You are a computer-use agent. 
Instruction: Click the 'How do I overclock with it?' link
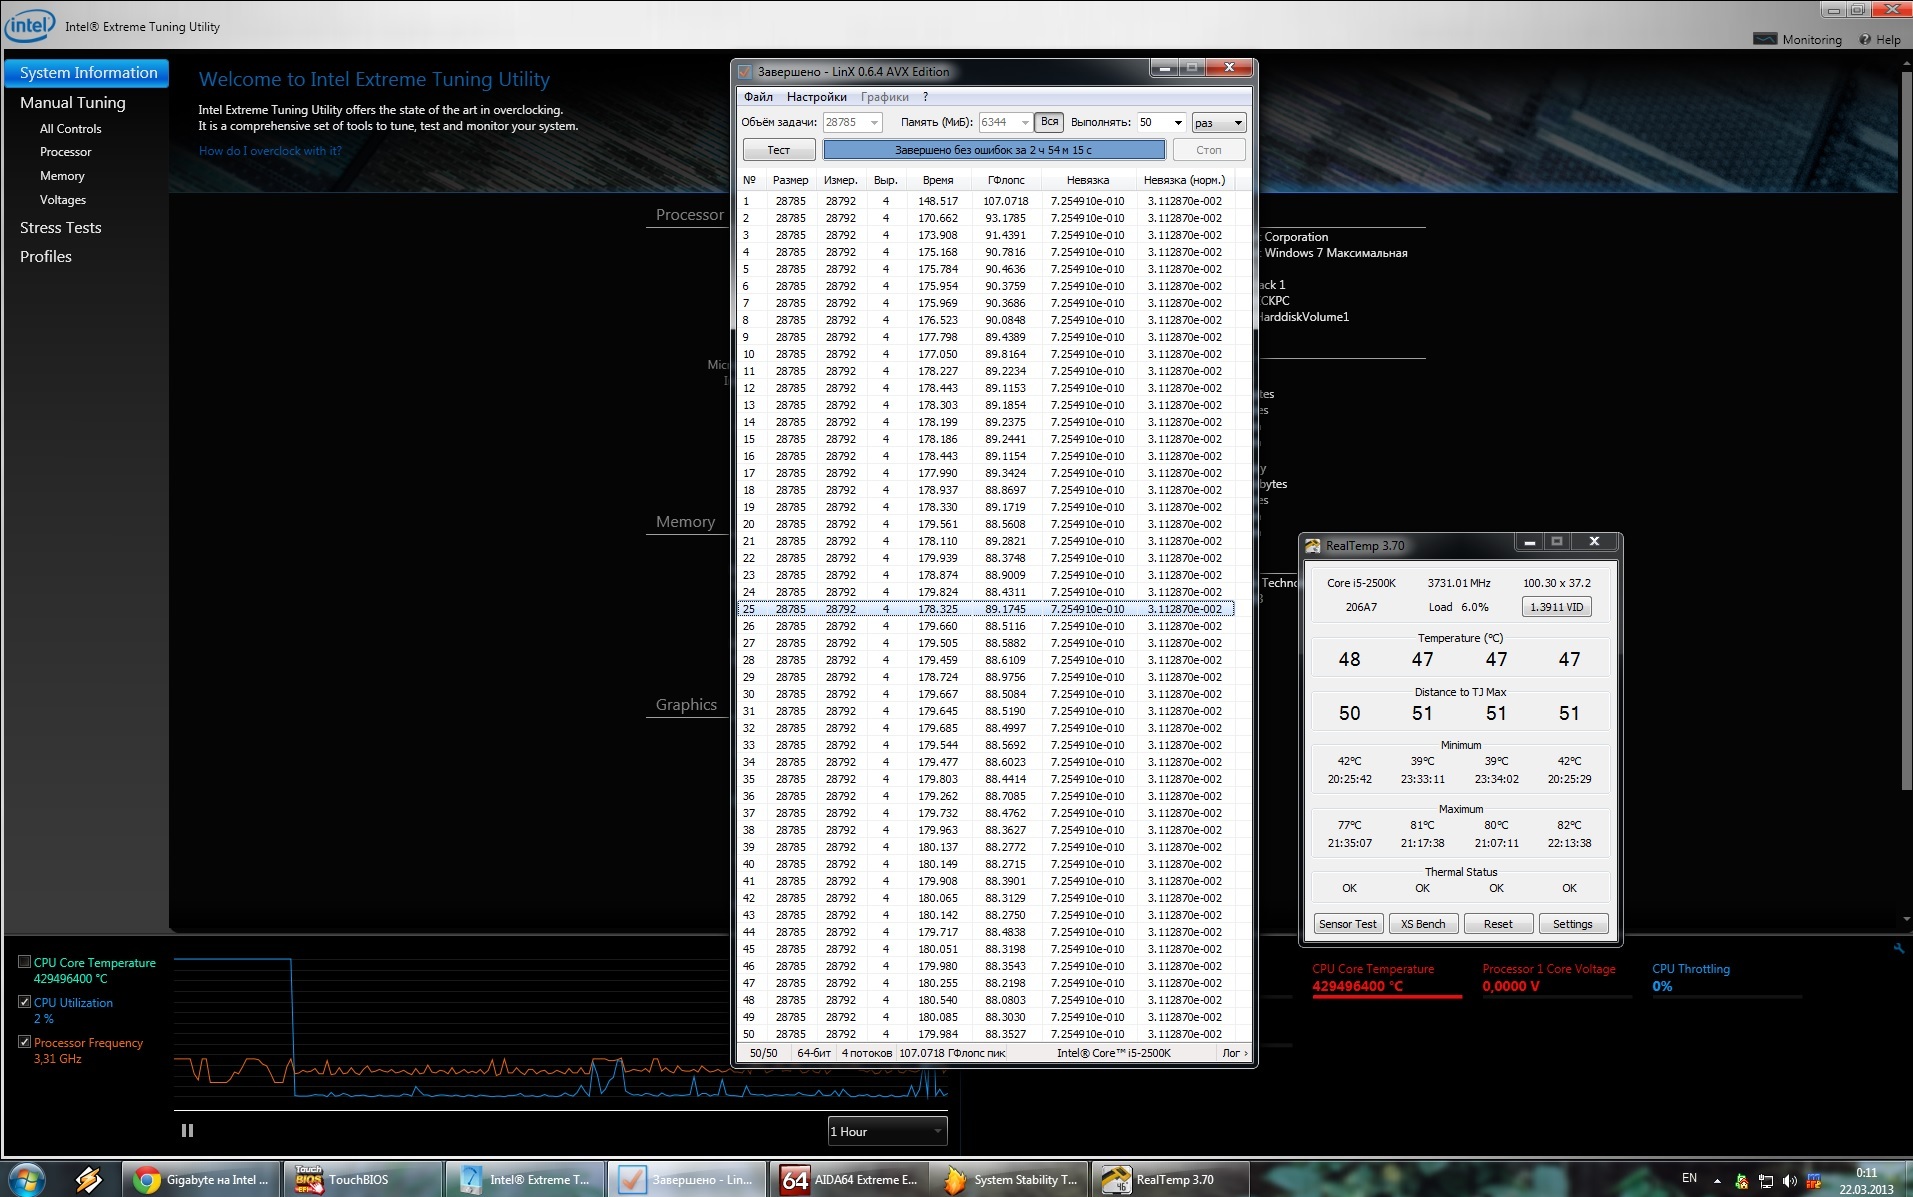(x=270, y=151)
